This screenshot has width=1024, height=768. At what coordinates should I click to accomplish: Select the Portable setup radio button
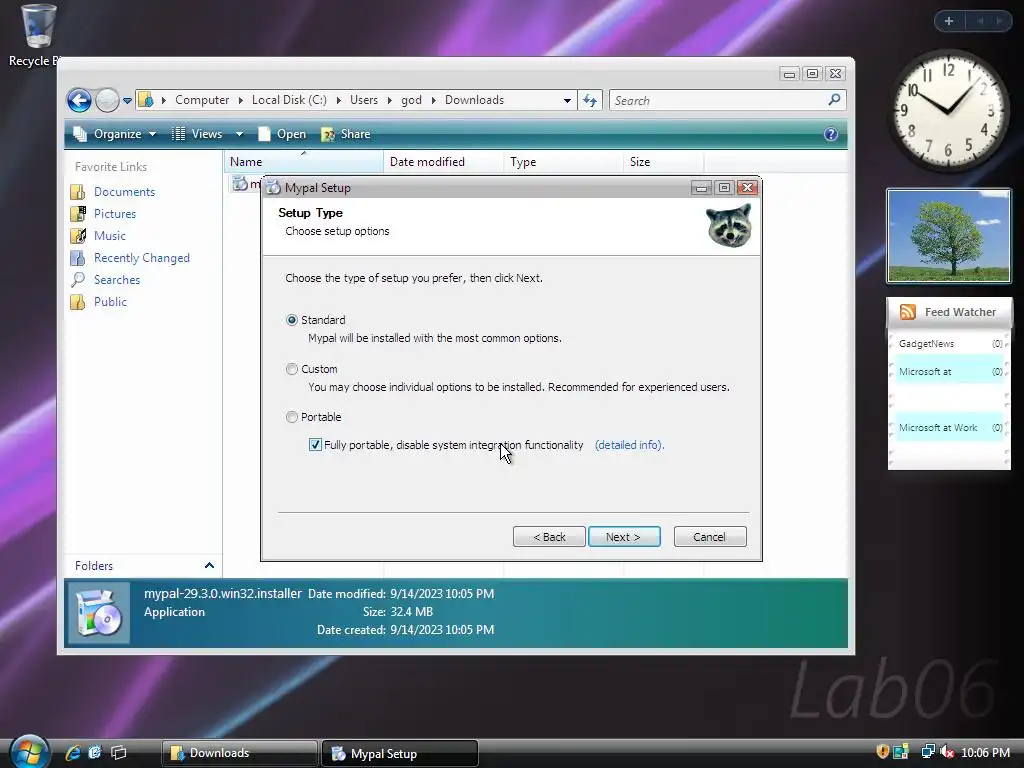292,417
